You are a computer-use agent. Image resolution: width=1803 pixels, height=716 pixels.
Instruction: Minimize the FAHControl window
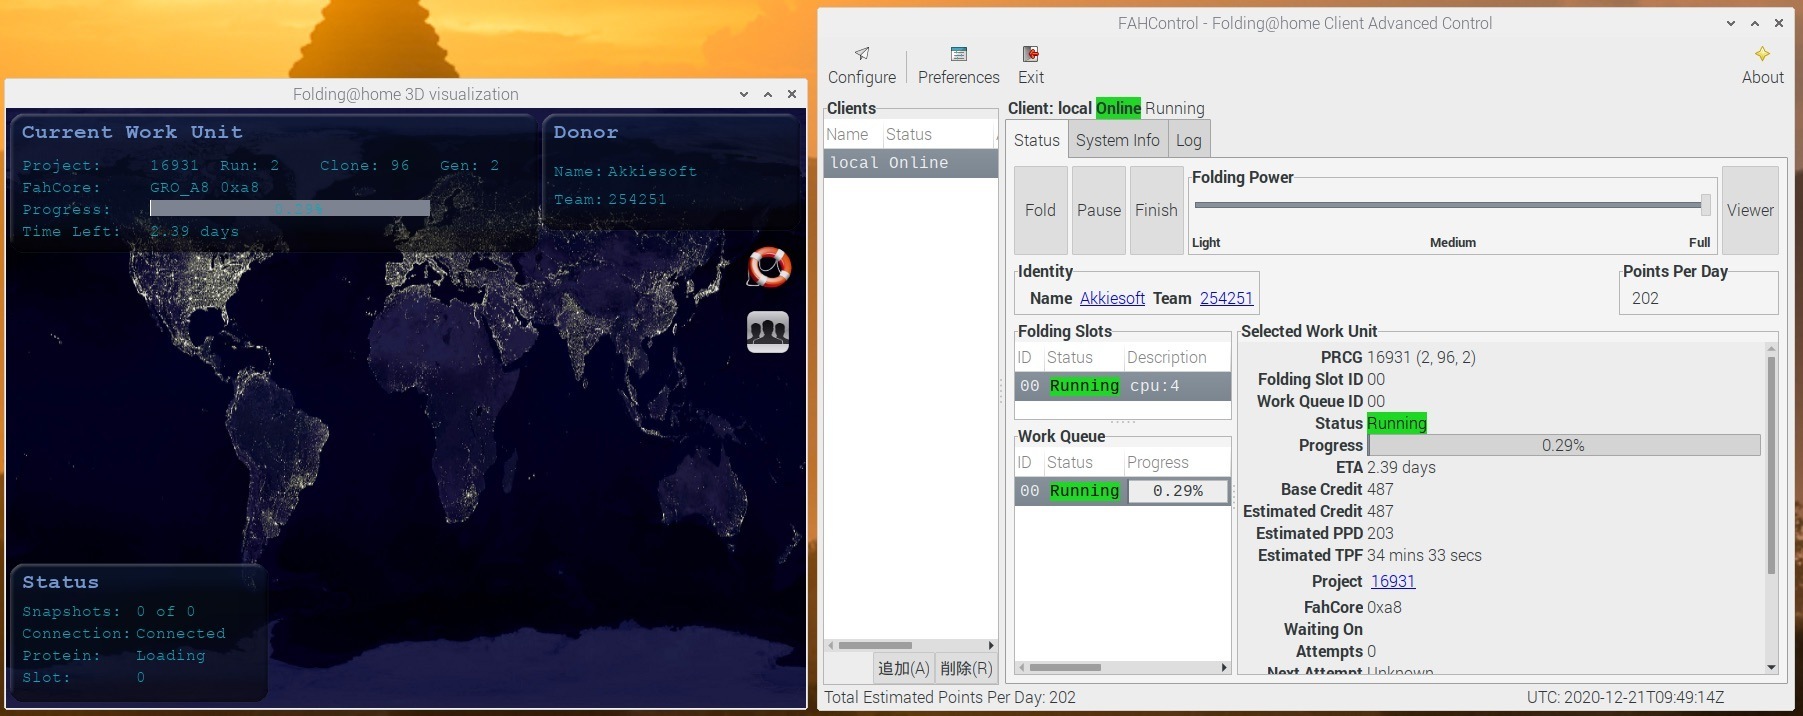1731,23
